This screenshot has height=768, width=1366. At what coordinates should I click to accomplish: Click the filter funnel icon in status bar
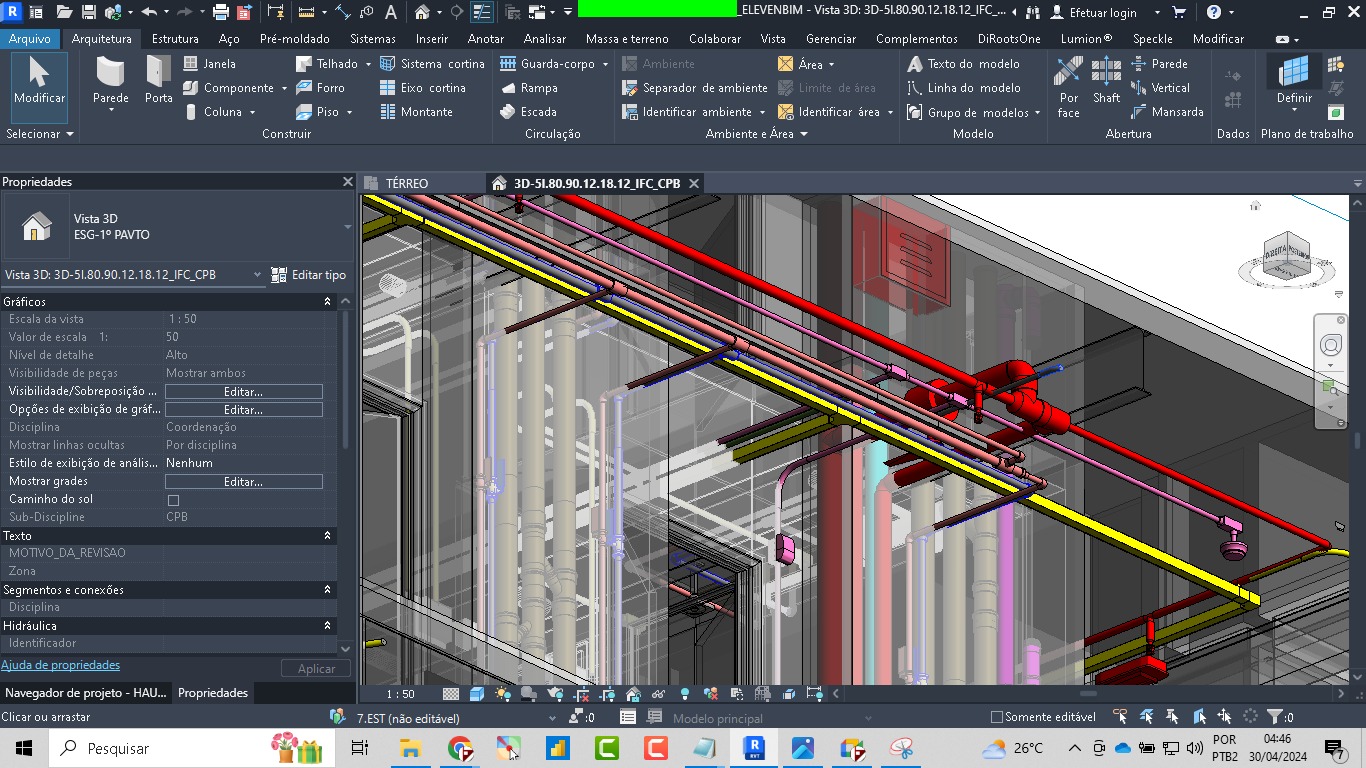pos(1274,717)
